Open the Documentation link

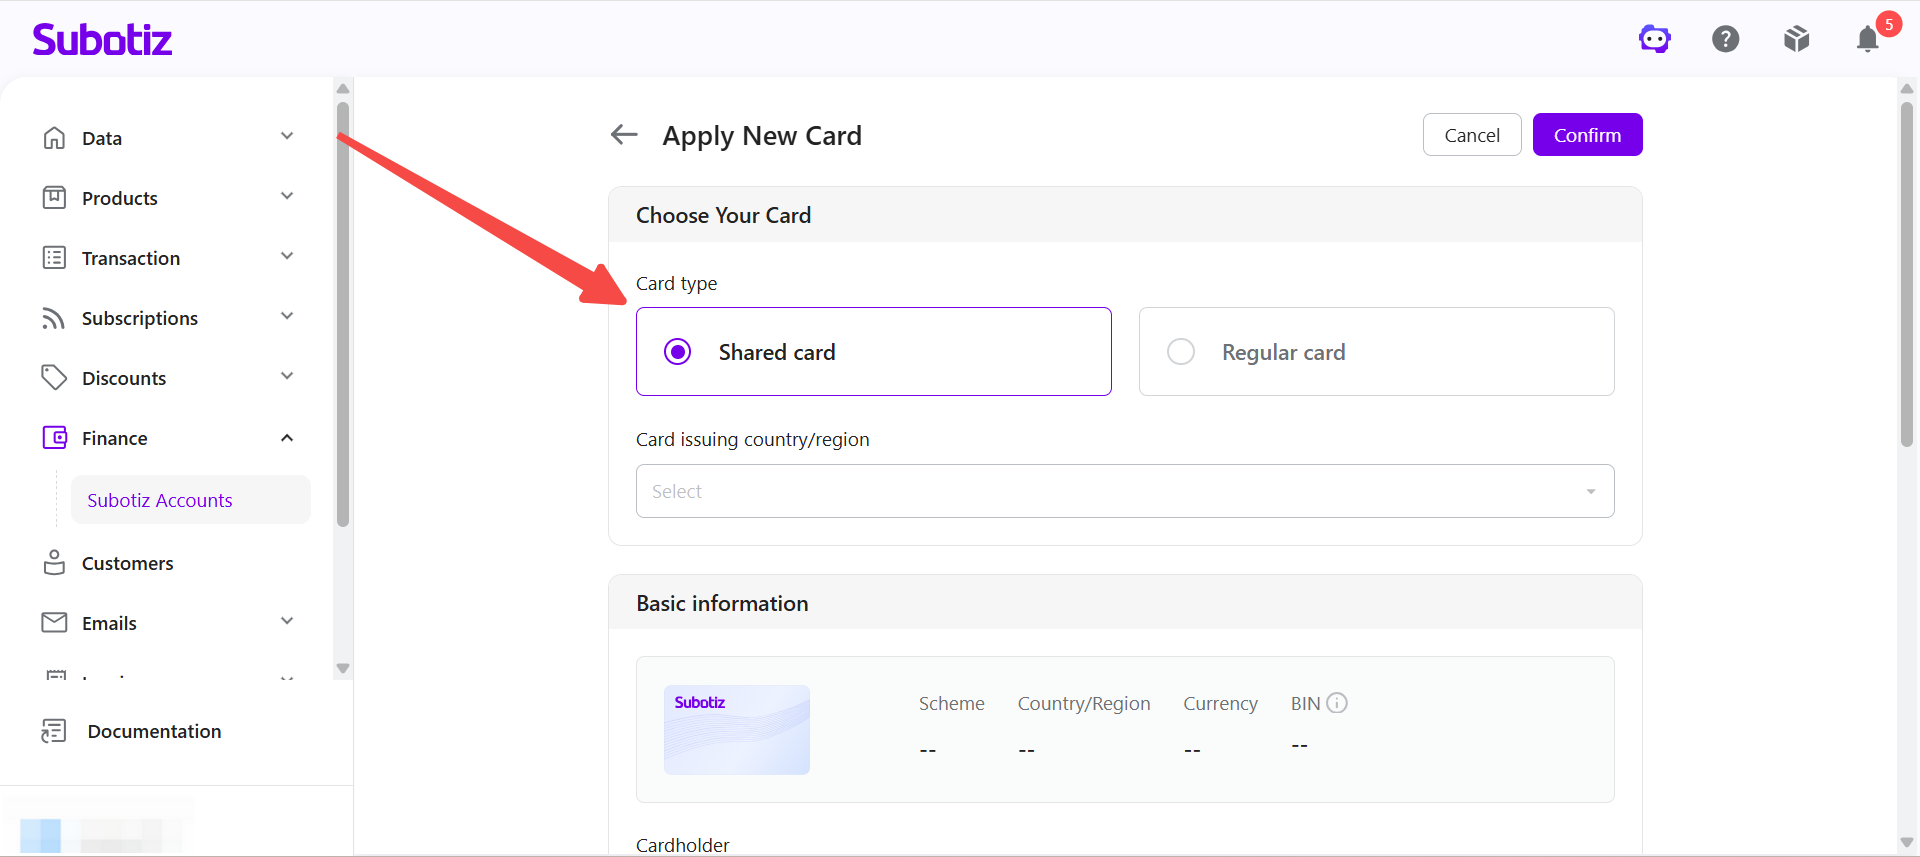coord(154,731)
